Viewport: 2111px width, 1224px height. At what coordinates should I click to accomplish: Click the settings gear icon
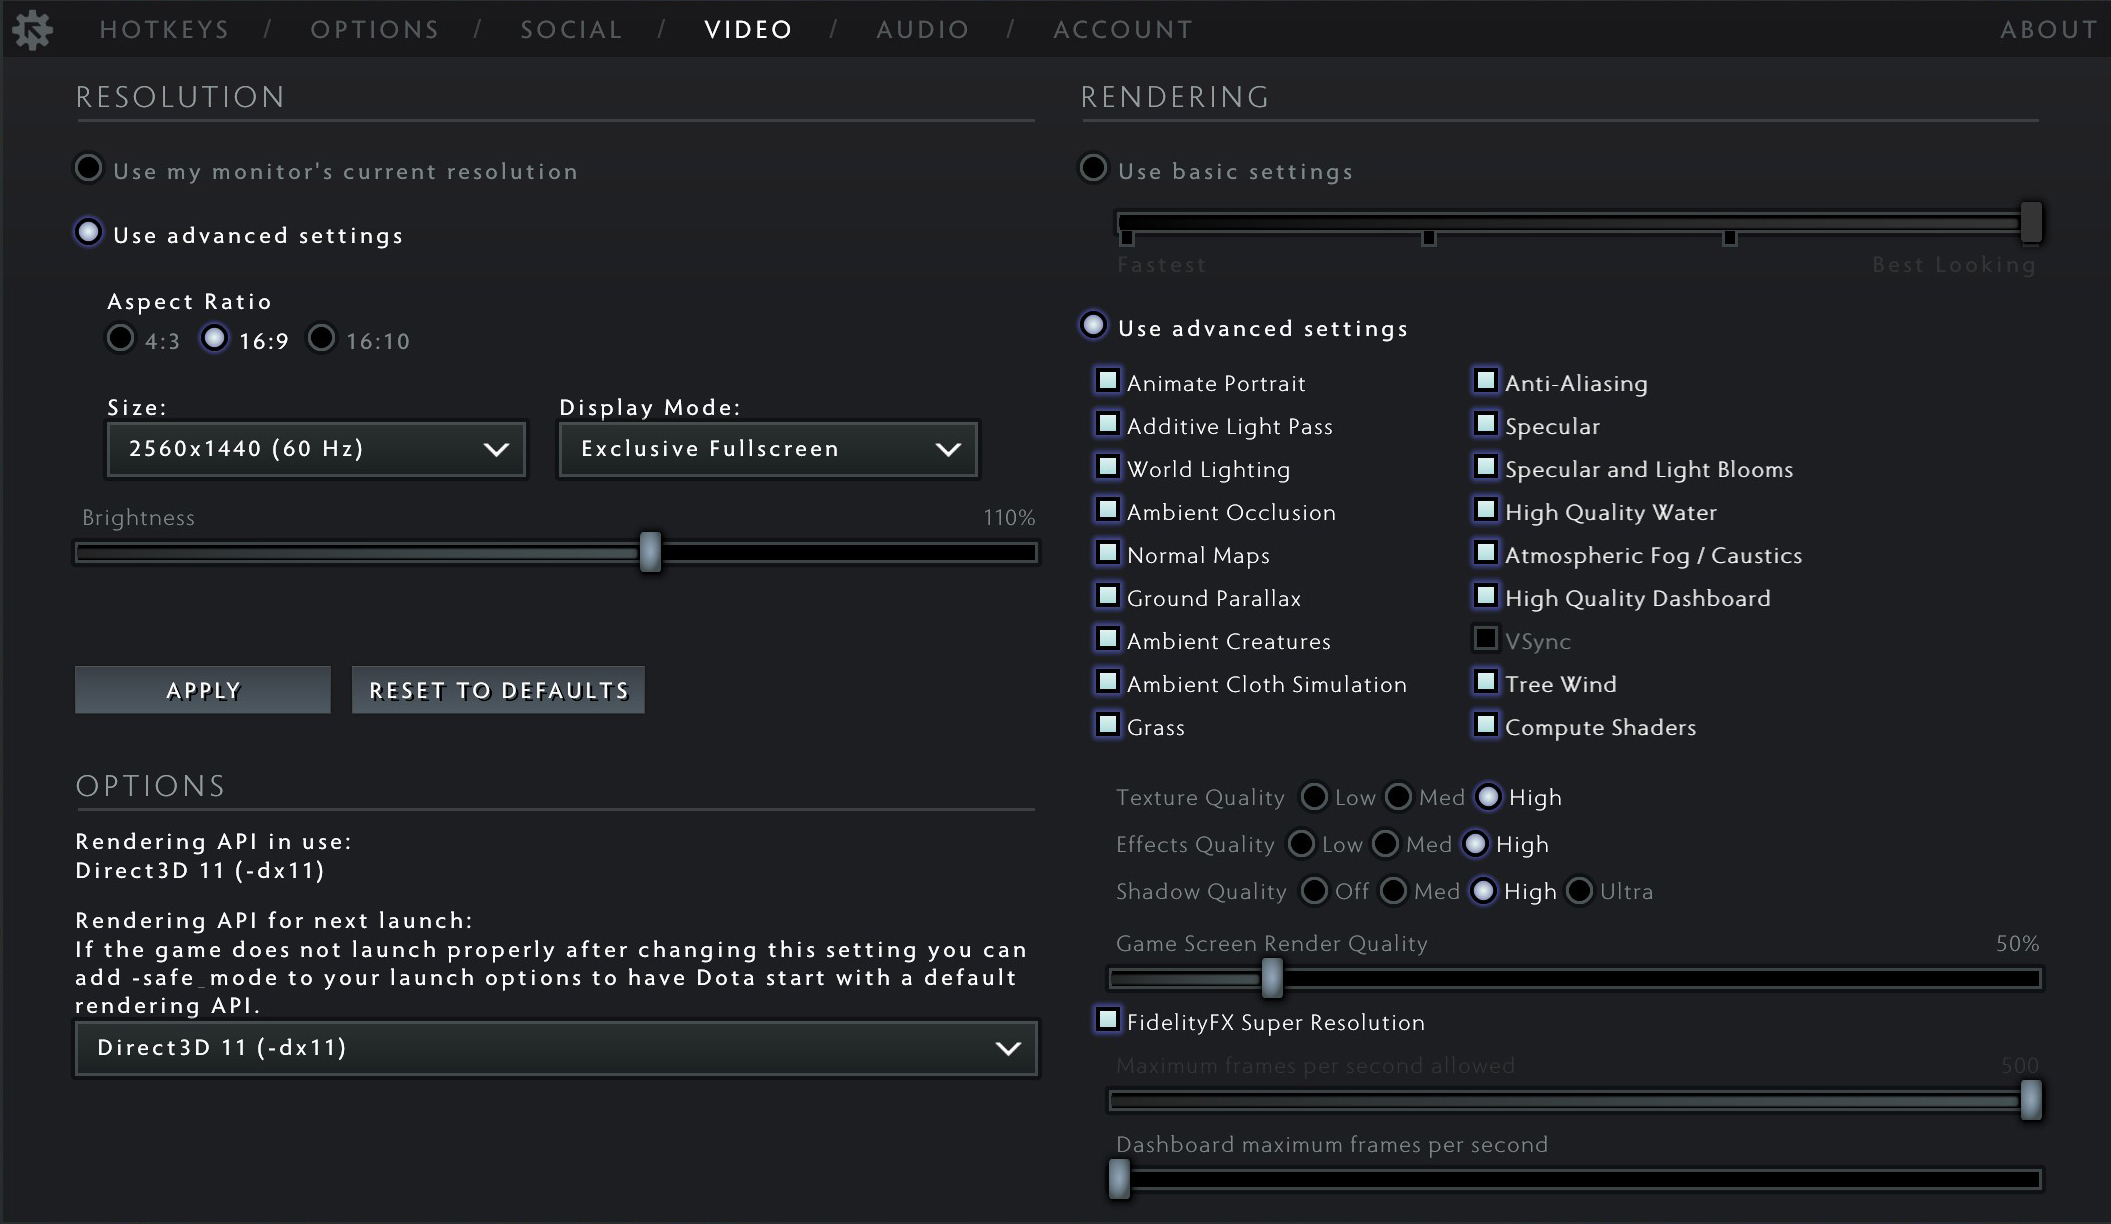click(x=32, y=30)
